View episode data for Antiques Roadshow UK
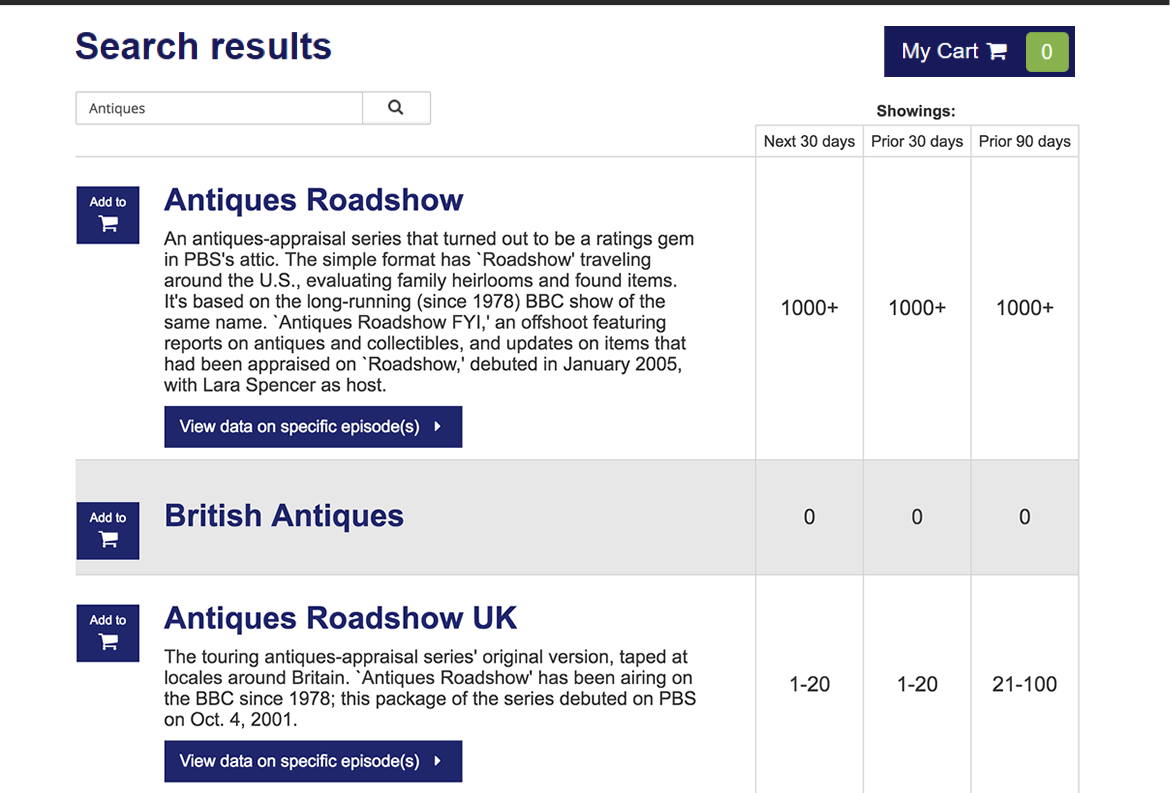Image resolution: width=1170 pixels, height=793 pixels. pos(312,761)
